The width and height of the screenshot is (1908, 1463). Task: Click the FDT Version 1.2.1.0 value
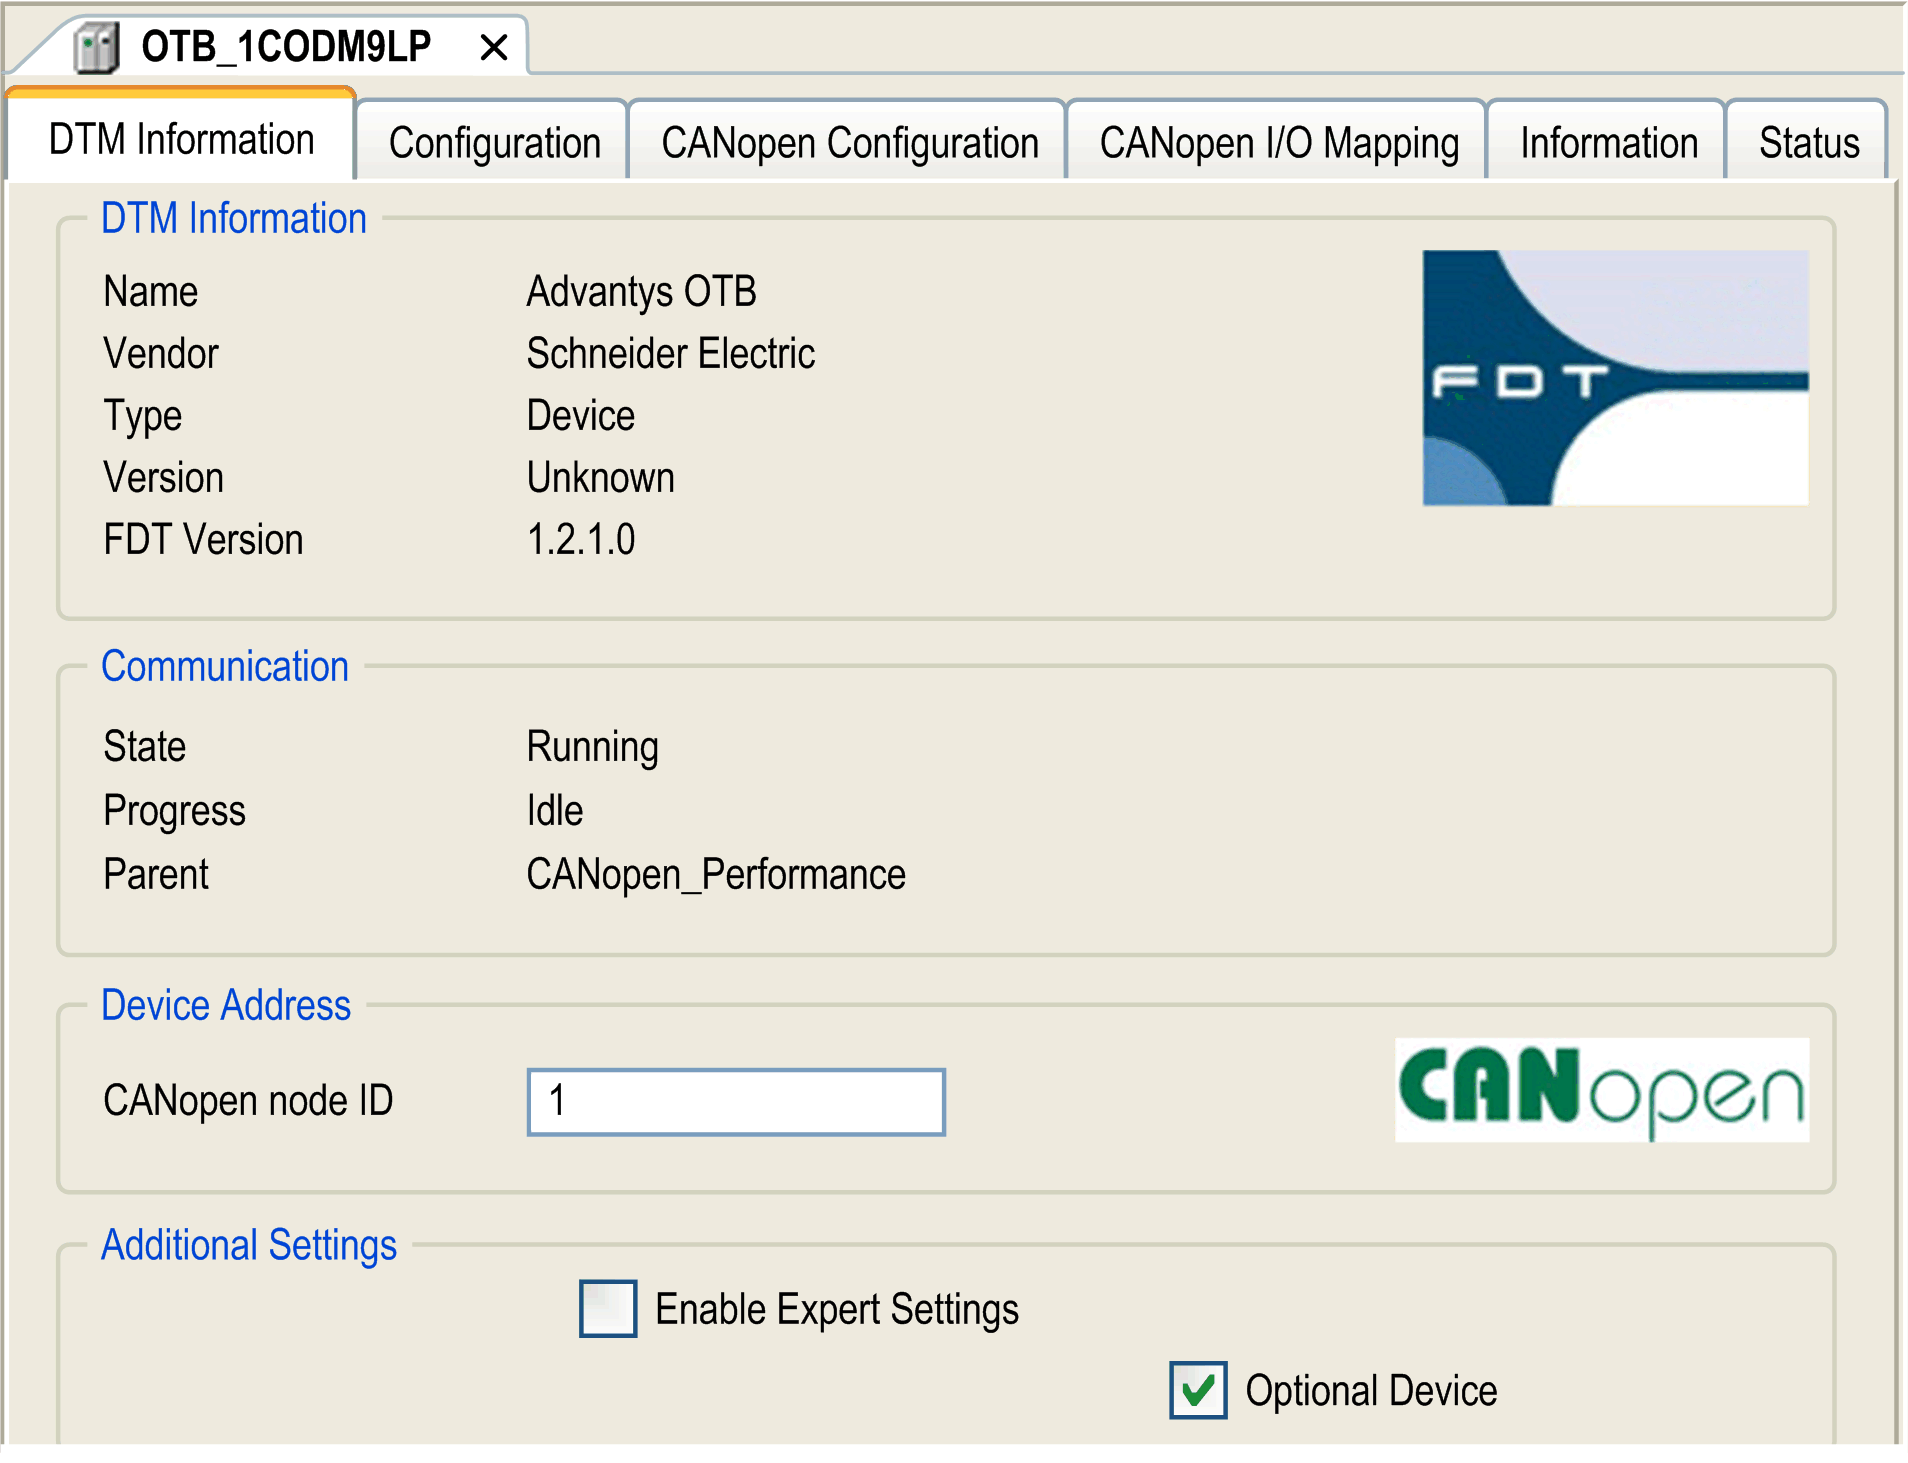(x=581, y=540)
